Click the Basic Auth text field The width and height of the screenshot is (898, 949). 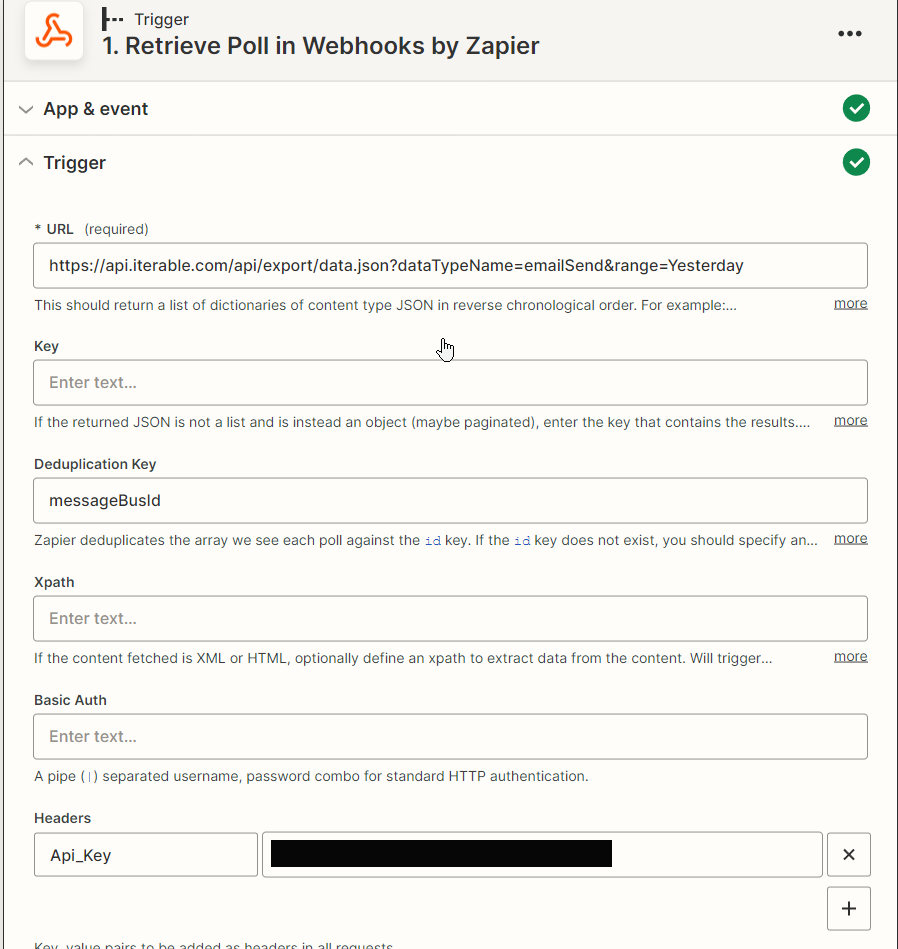(450, 737)
